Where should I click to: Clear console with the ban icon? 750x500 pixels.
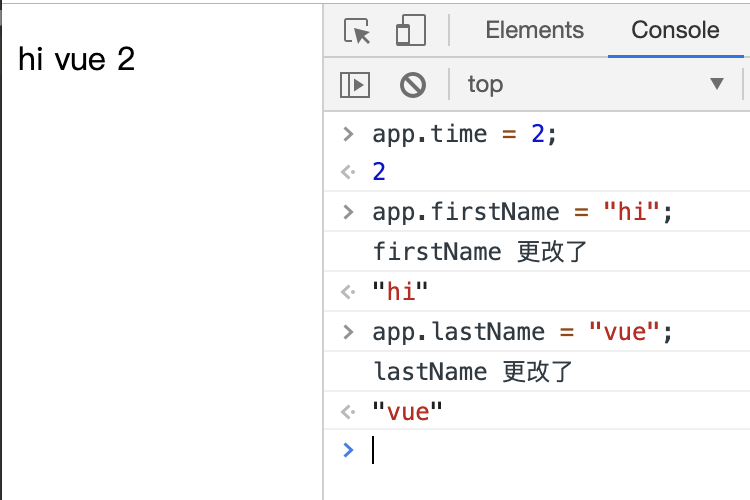(413, 85)
